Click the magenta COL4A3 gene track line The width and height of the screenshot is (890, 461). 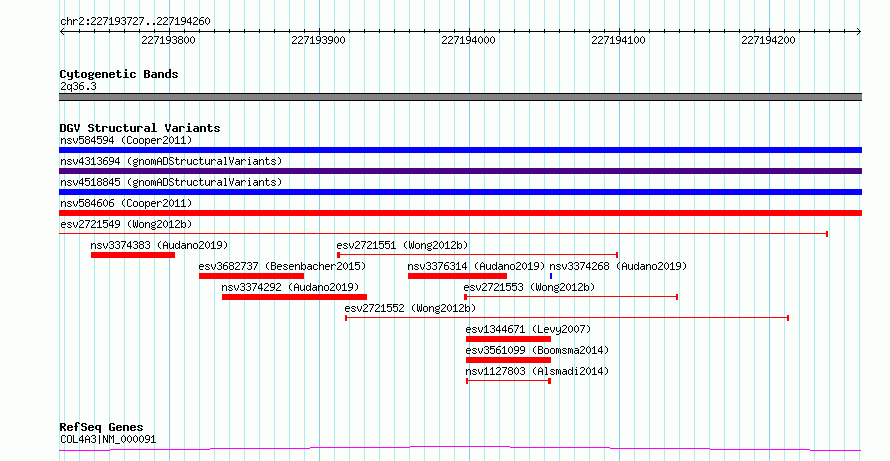460,449
